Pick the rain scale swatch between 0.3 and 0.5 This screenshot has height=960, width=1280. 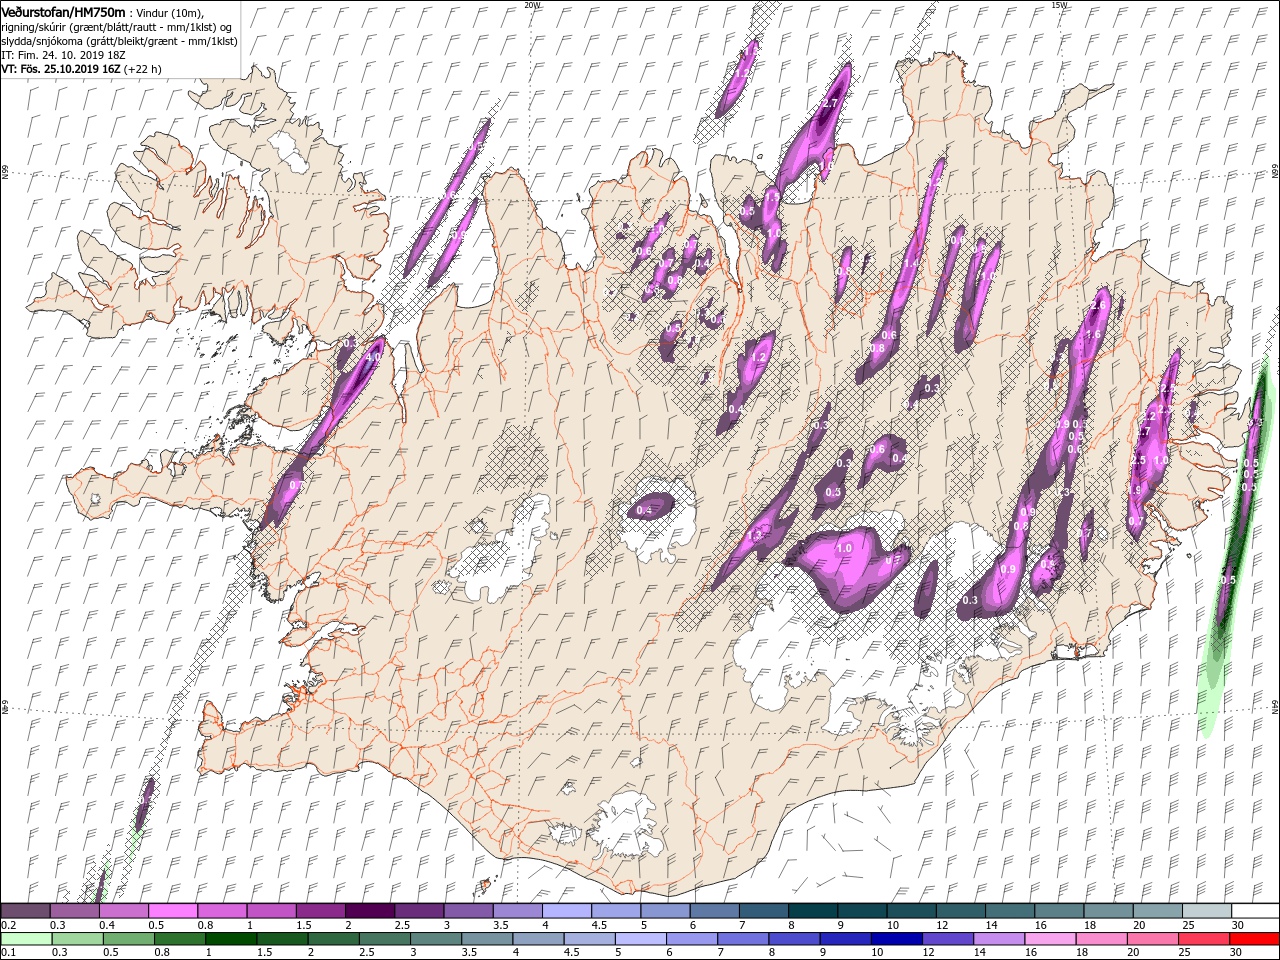click(x=78, y=939)
